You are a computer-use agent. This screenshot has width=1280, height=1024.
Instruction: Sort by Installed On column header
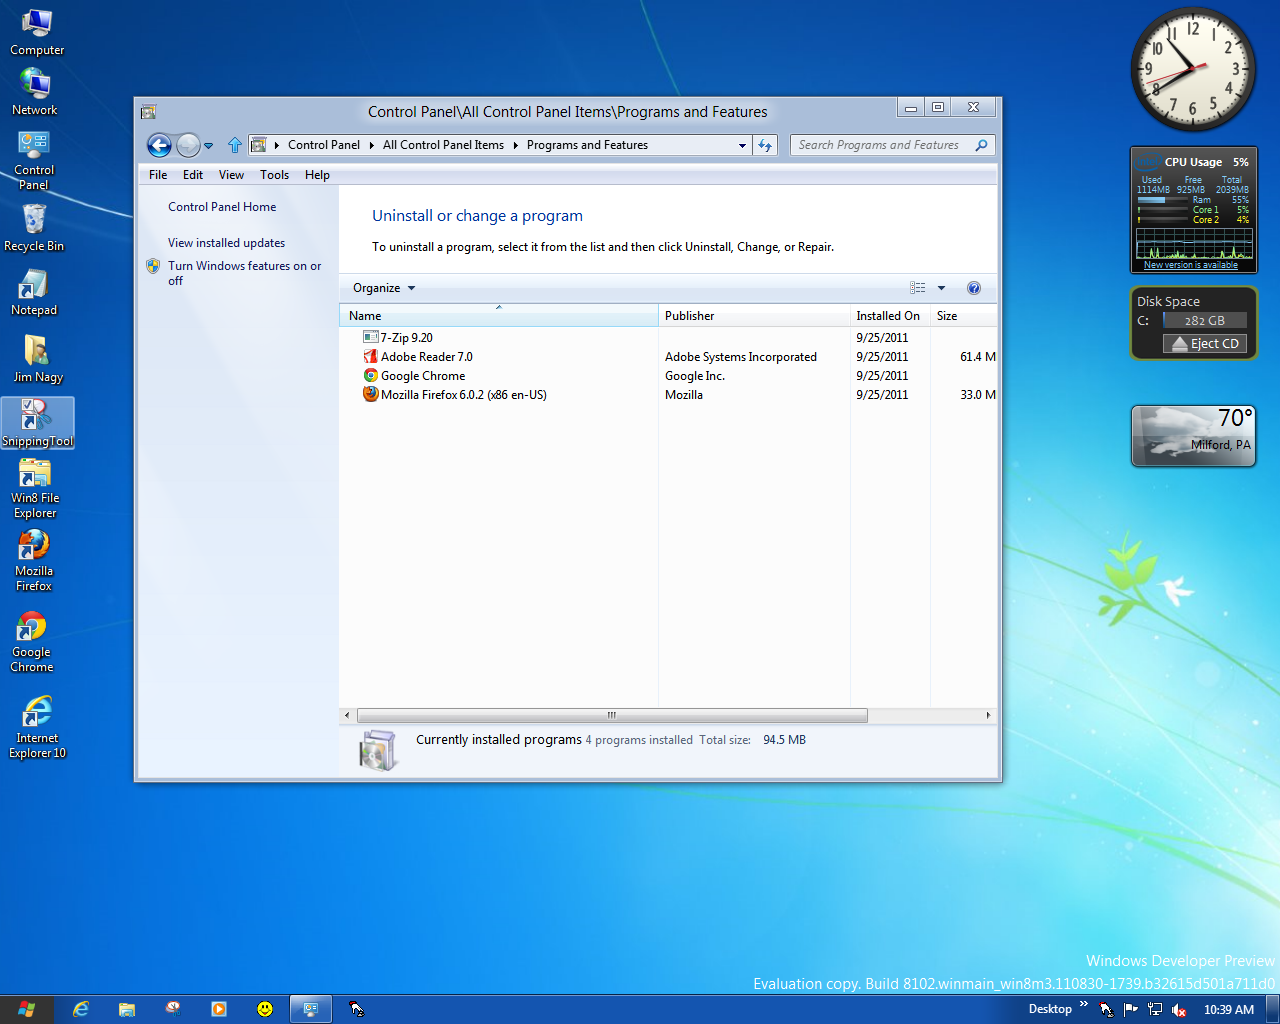(890, 316)
